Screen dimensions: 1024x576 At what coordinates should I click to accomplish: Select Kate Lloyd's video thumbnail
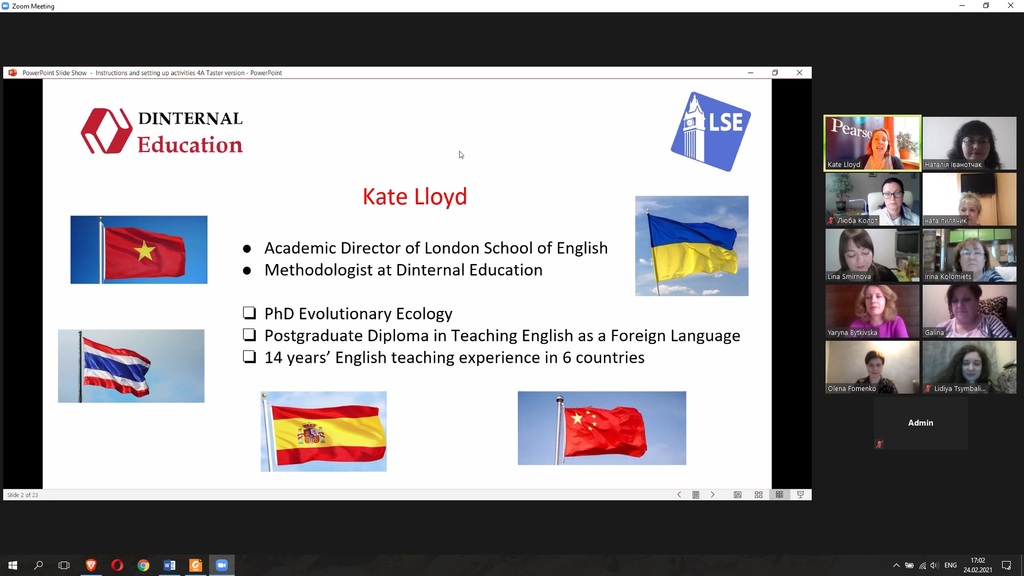point(872,143)
